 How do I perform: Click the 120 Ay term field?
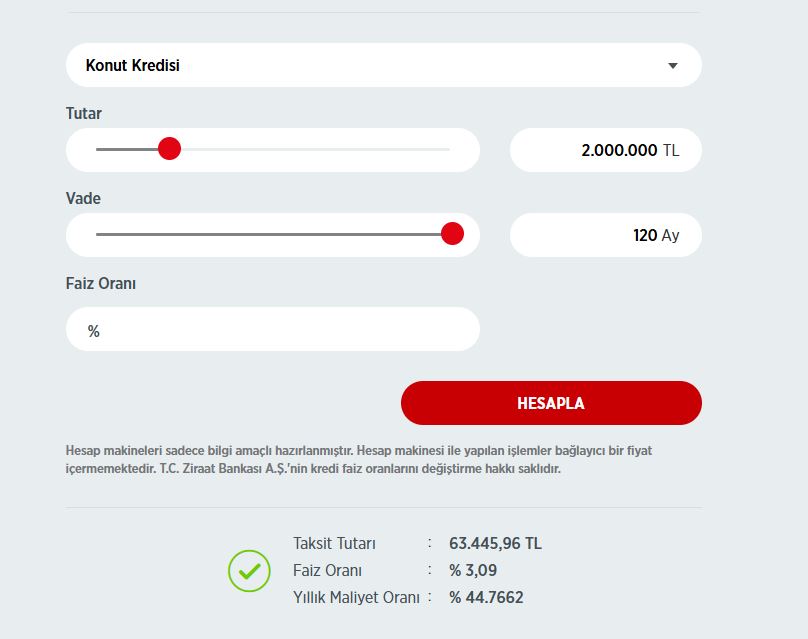pyautogui.click(x=605, y=235)
